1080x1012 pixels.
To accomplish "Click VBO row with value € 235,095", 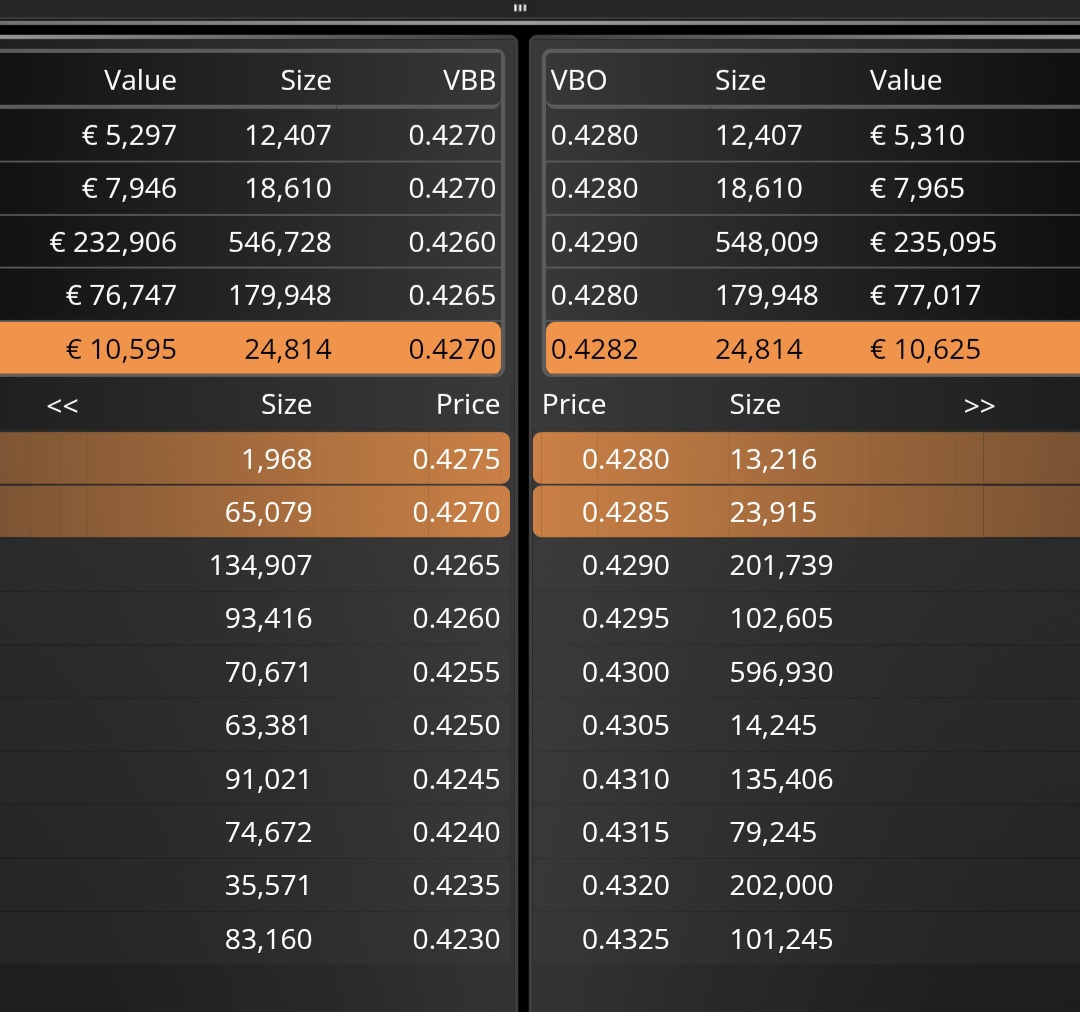I will (x=813, y=242).
